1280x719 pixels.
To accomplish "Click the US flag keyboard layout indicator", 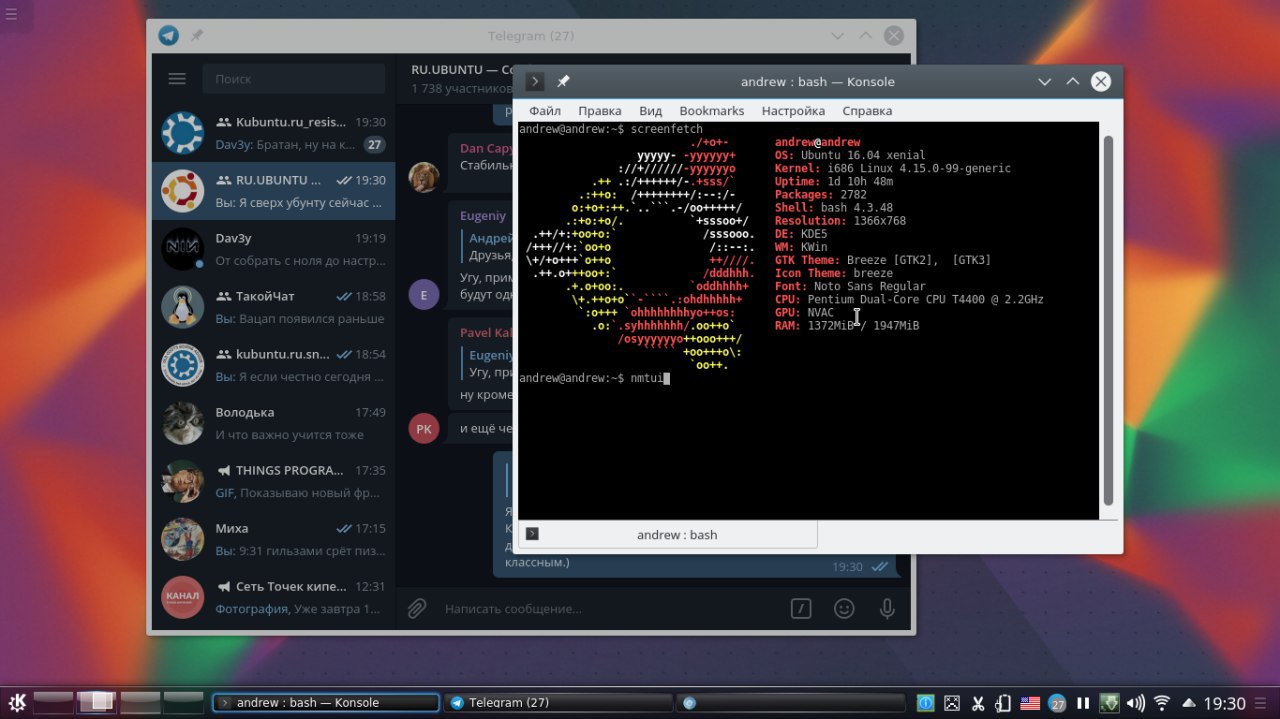I will [1030, 703].
